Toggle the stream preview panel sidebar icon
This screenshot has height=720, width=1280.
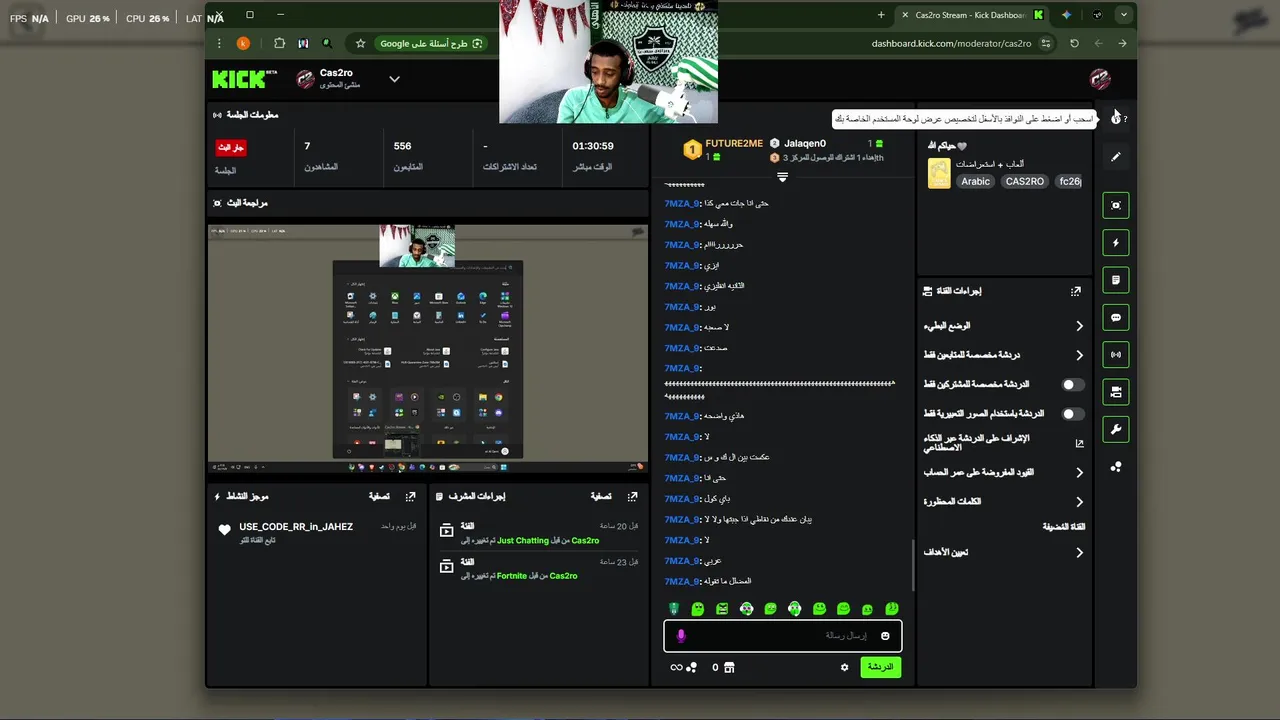pyautogui.click(x=1116, y=205)
